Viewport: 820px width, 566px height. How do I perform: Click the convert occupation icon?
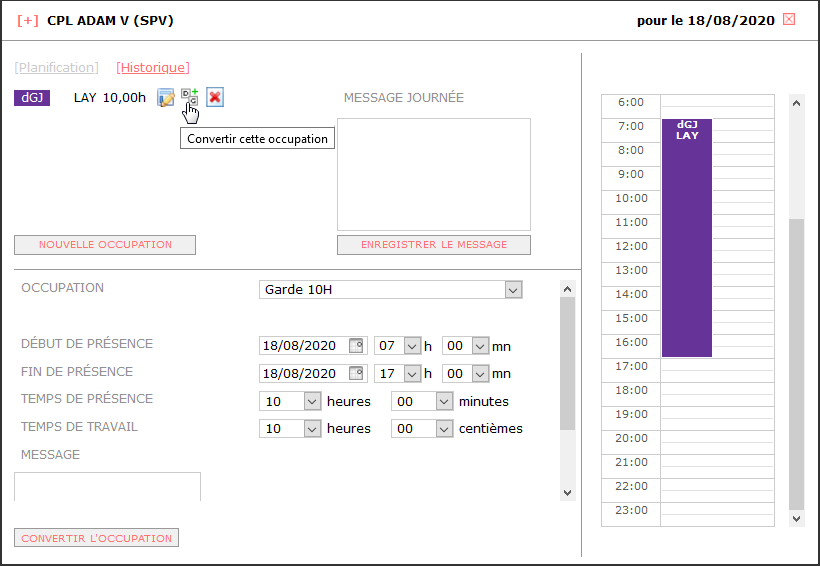pyautogui.click(x=190, y=97)
